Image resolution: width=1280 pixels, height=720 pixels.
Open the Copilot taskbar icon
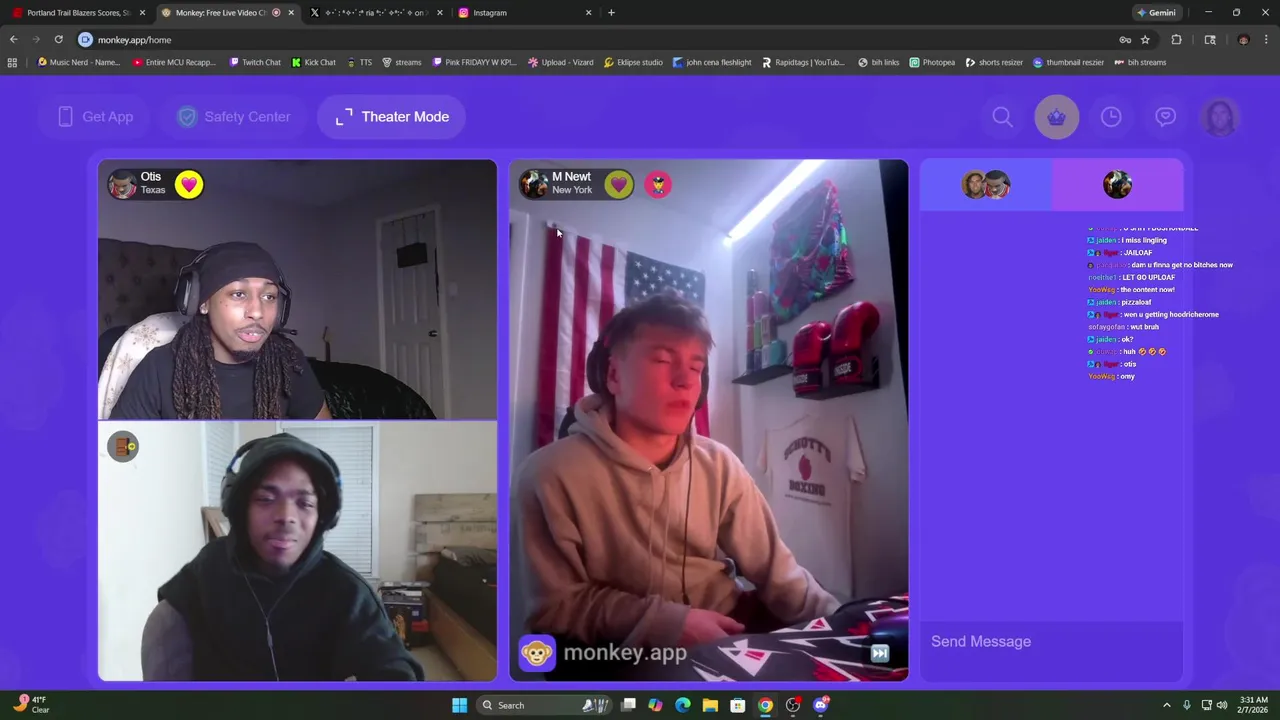(x=655, y=705)
